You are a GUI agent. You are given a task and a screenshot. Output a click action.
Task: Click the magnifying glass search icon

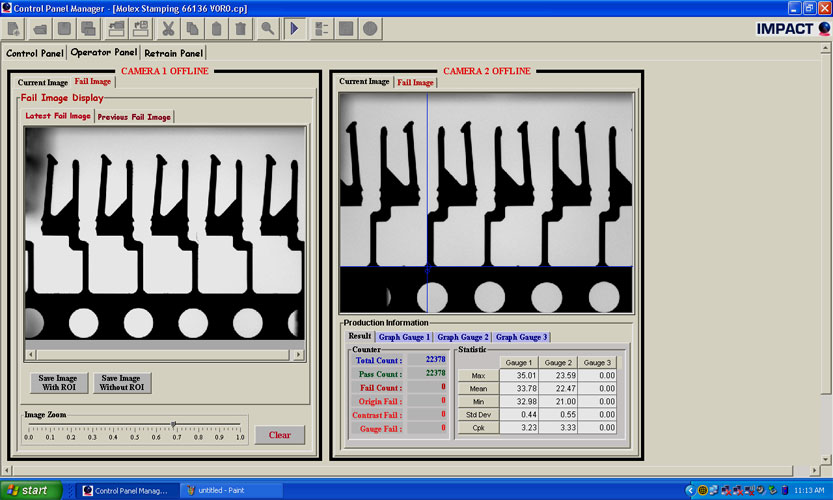[267, 28]
